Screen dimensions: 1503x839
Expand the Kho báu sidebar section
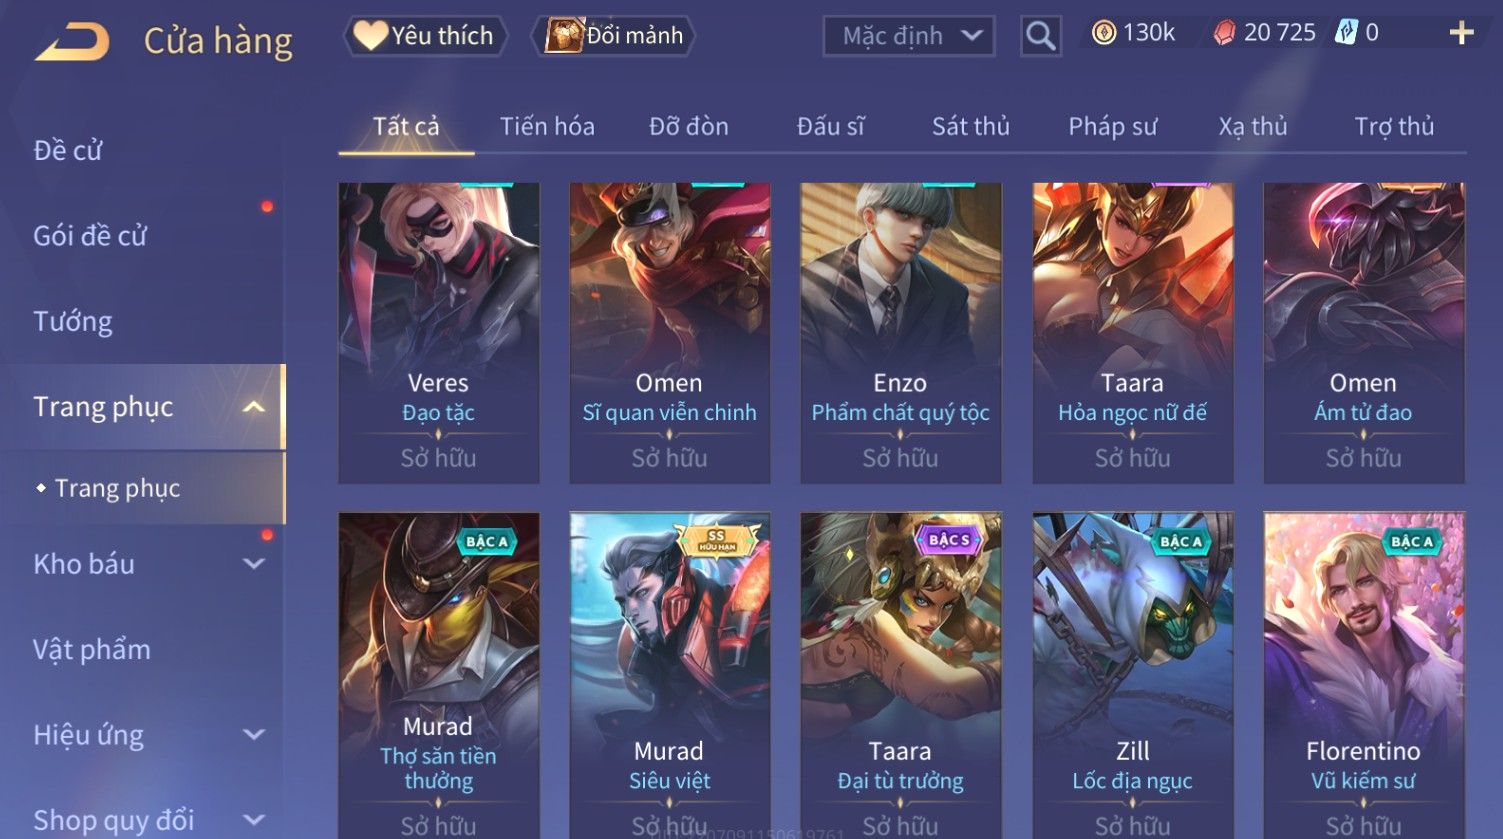click(x=254, y=564)
